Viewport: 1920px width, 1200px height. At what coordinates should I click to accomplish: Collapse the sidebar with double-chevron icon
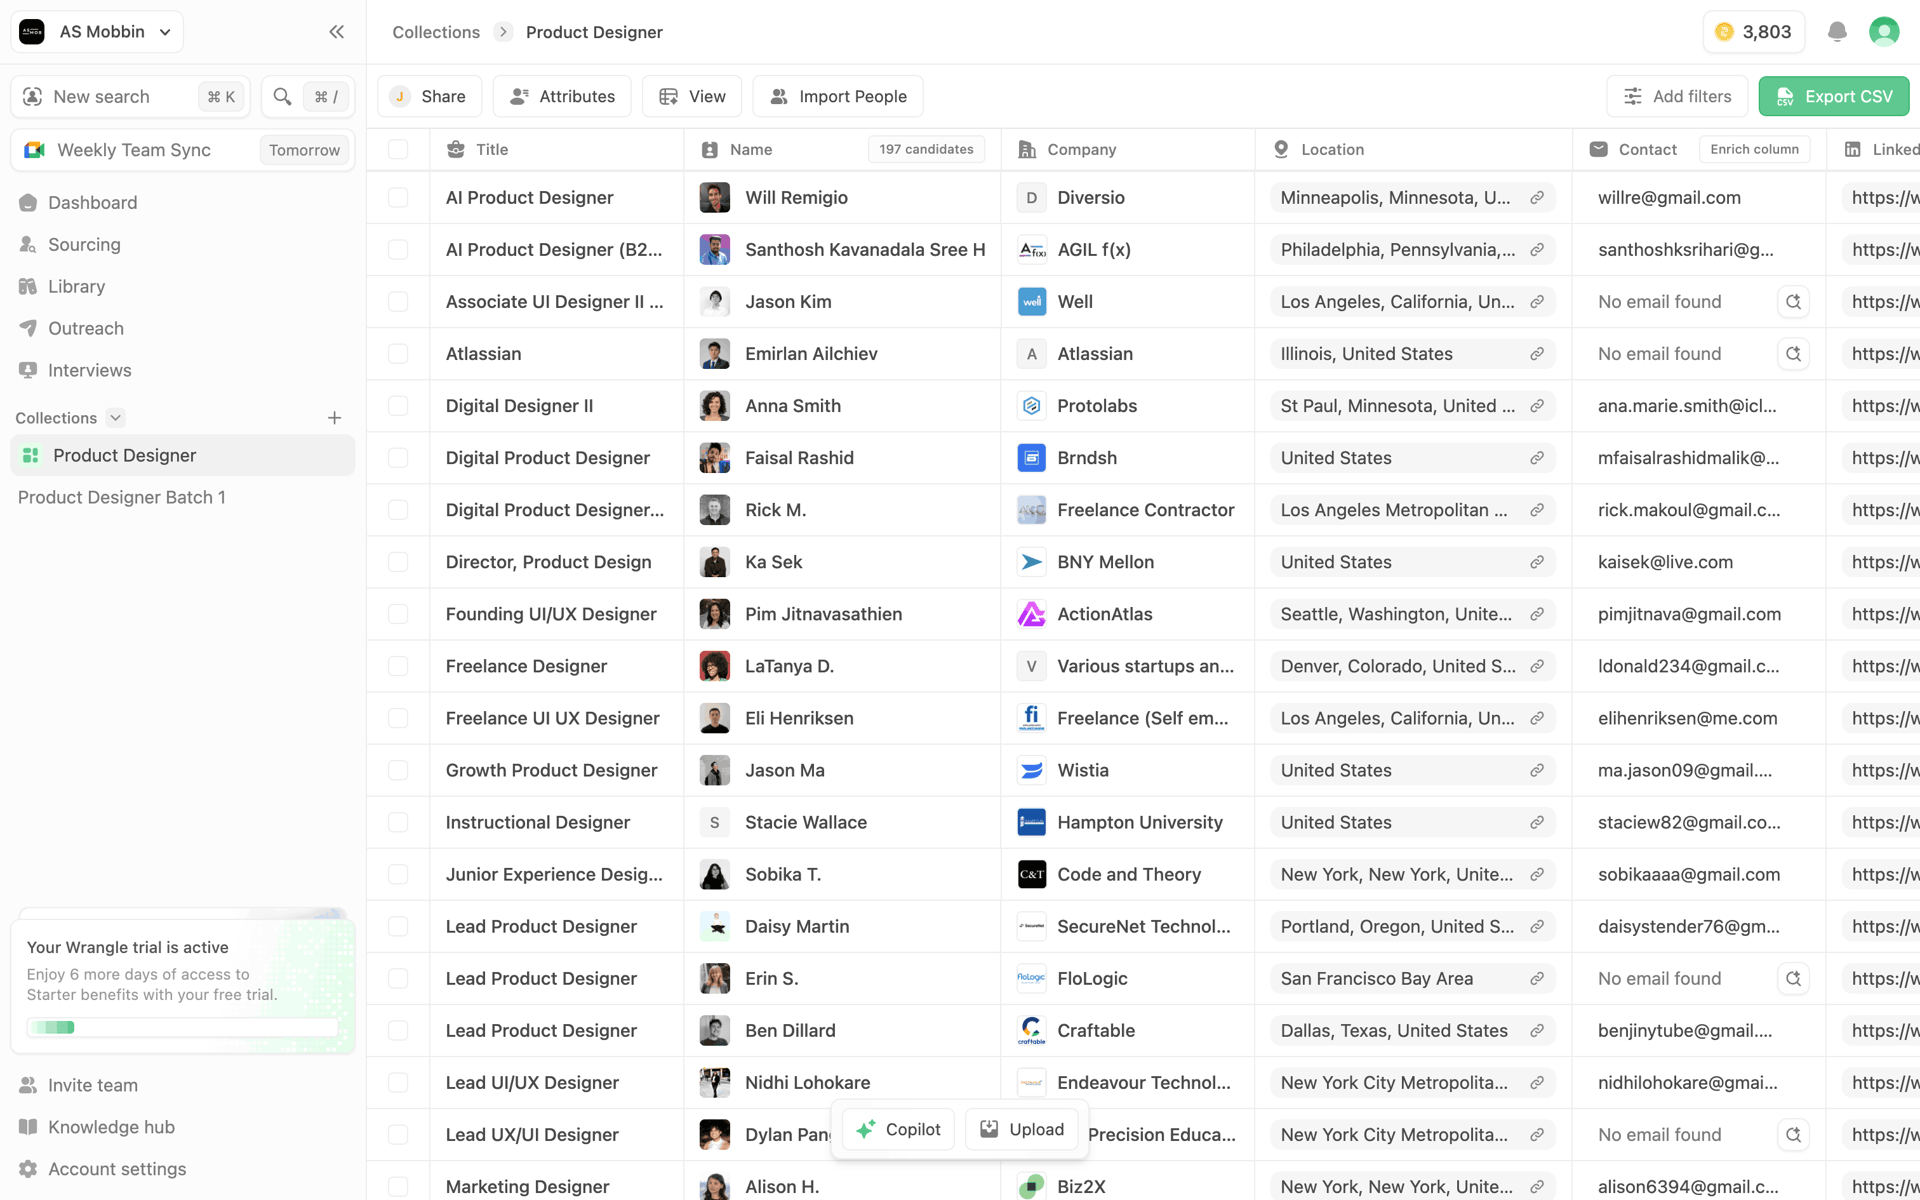click(337, 32)
